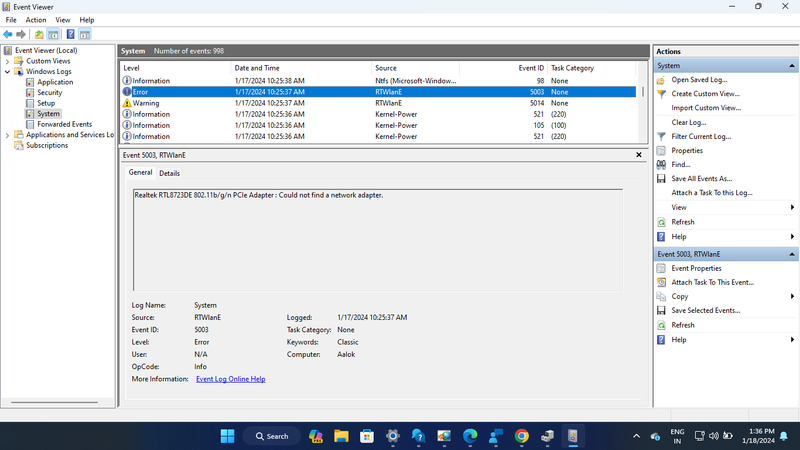Select Event Viewer (Local) root node
This screenshot has width=800, height=450.
point(46,51)
